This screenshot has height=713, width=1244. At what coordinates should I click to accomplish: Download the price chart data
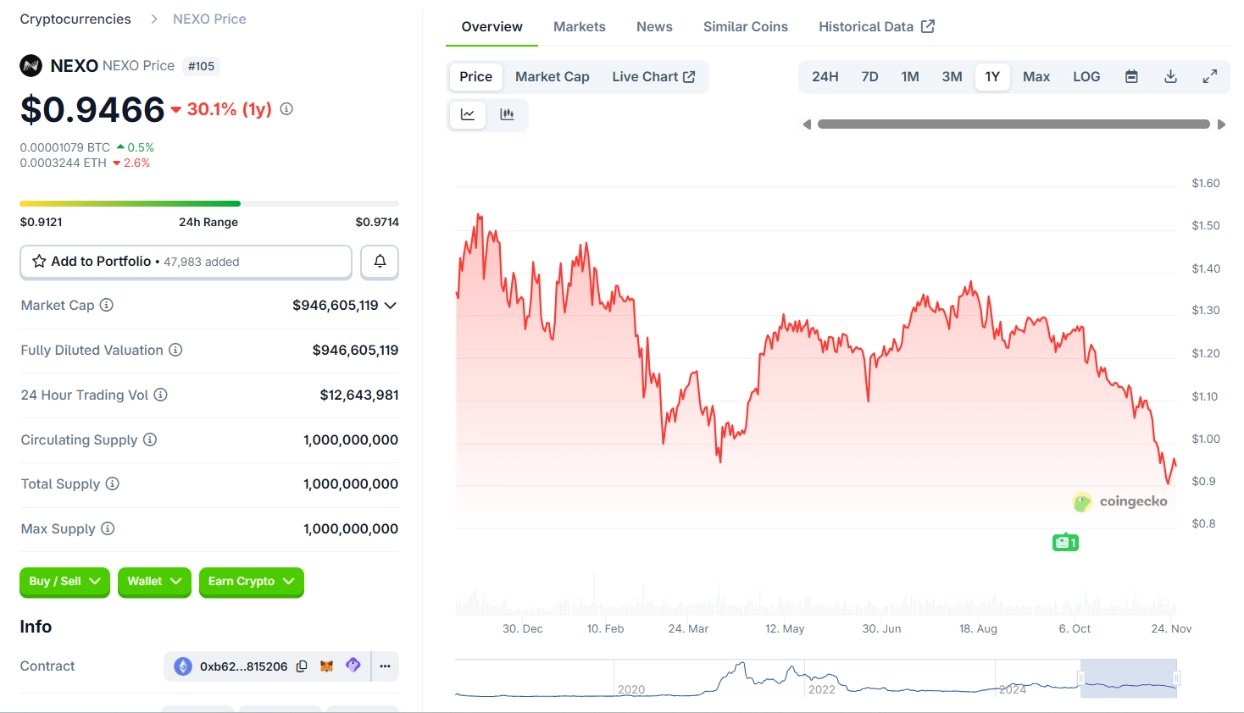pos(1170,76)
